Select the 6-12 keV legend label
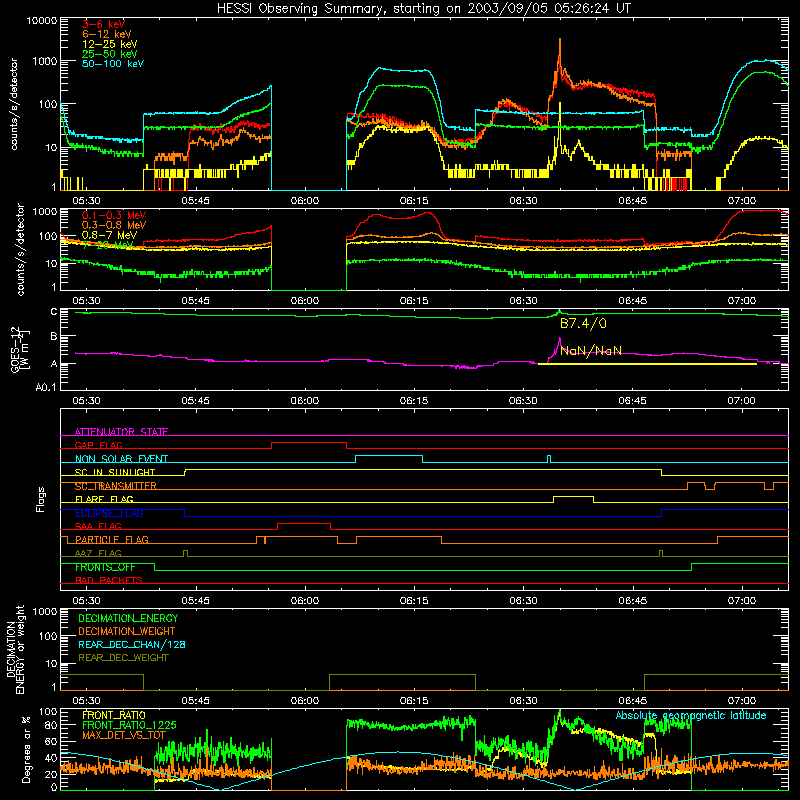The image size is (800, 800). click(107, 34)
